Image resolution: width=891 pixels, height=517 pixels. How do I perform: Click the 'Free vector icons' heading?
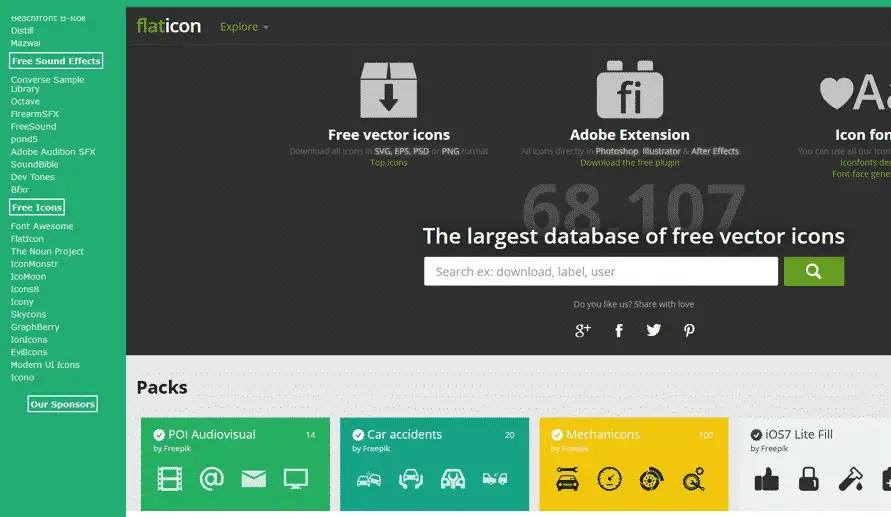pos(389,135)
